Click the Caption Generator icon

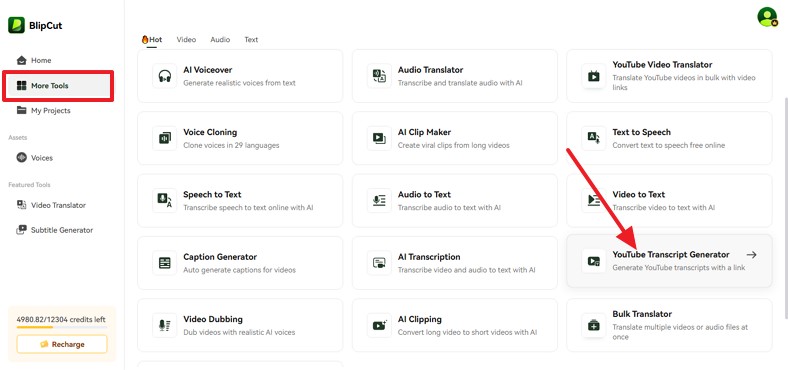click(165, 263)
